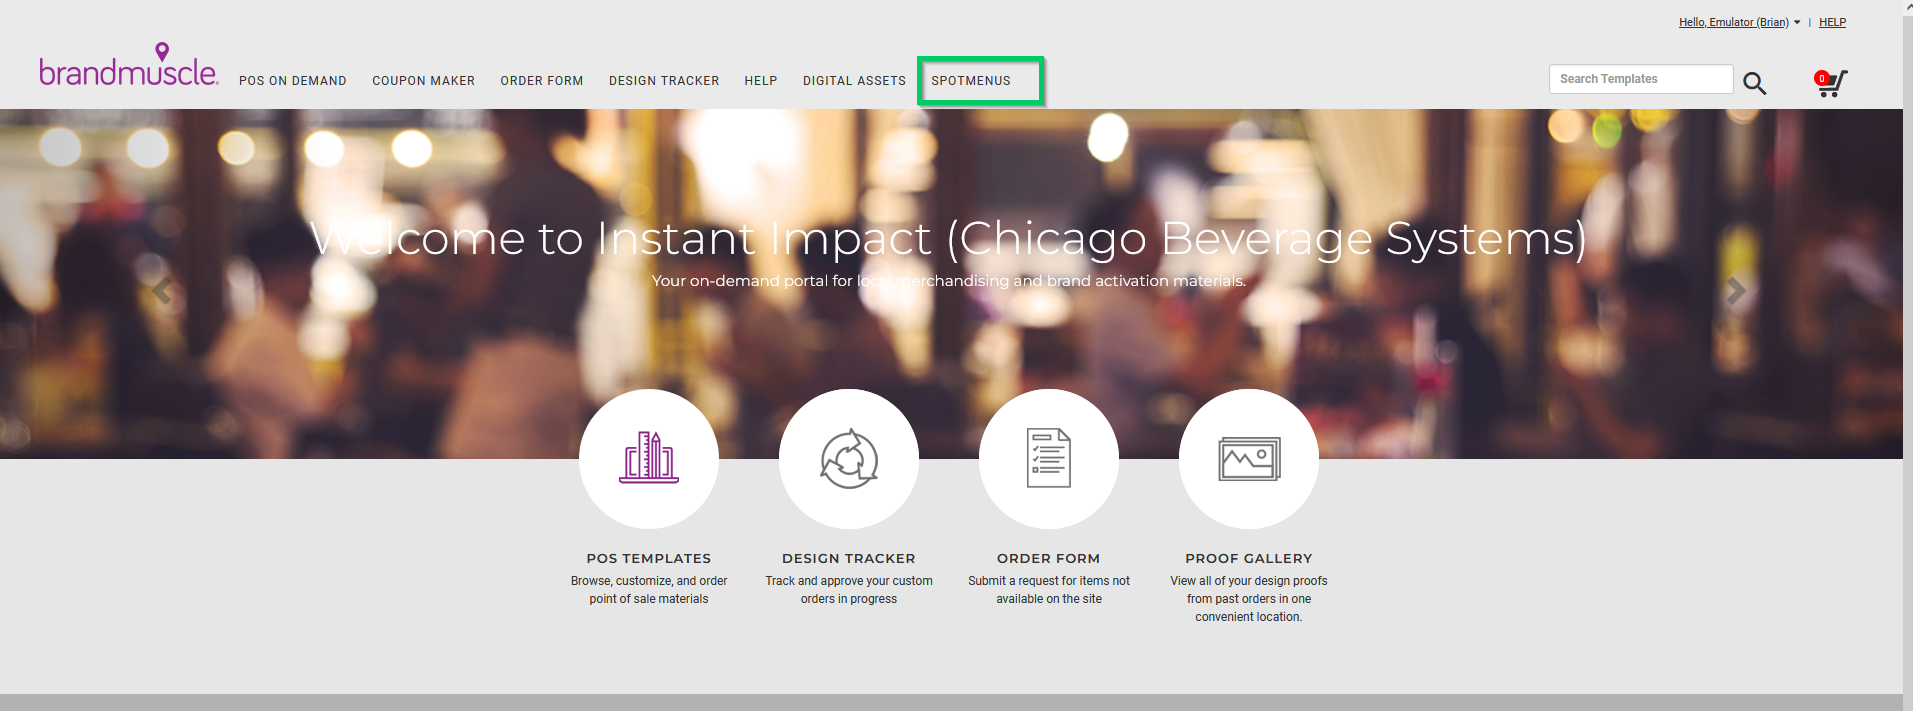
Task: Click the POS Templates buildings icon
Action: 649,459
